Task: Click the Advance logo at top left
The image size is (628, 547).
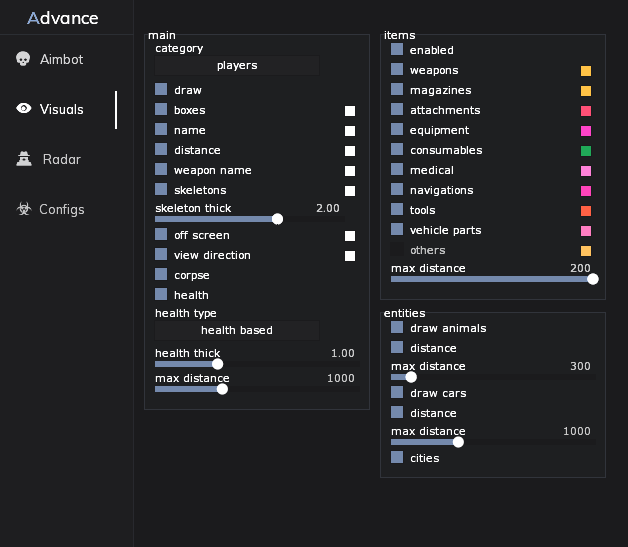Action: [63, 18]
